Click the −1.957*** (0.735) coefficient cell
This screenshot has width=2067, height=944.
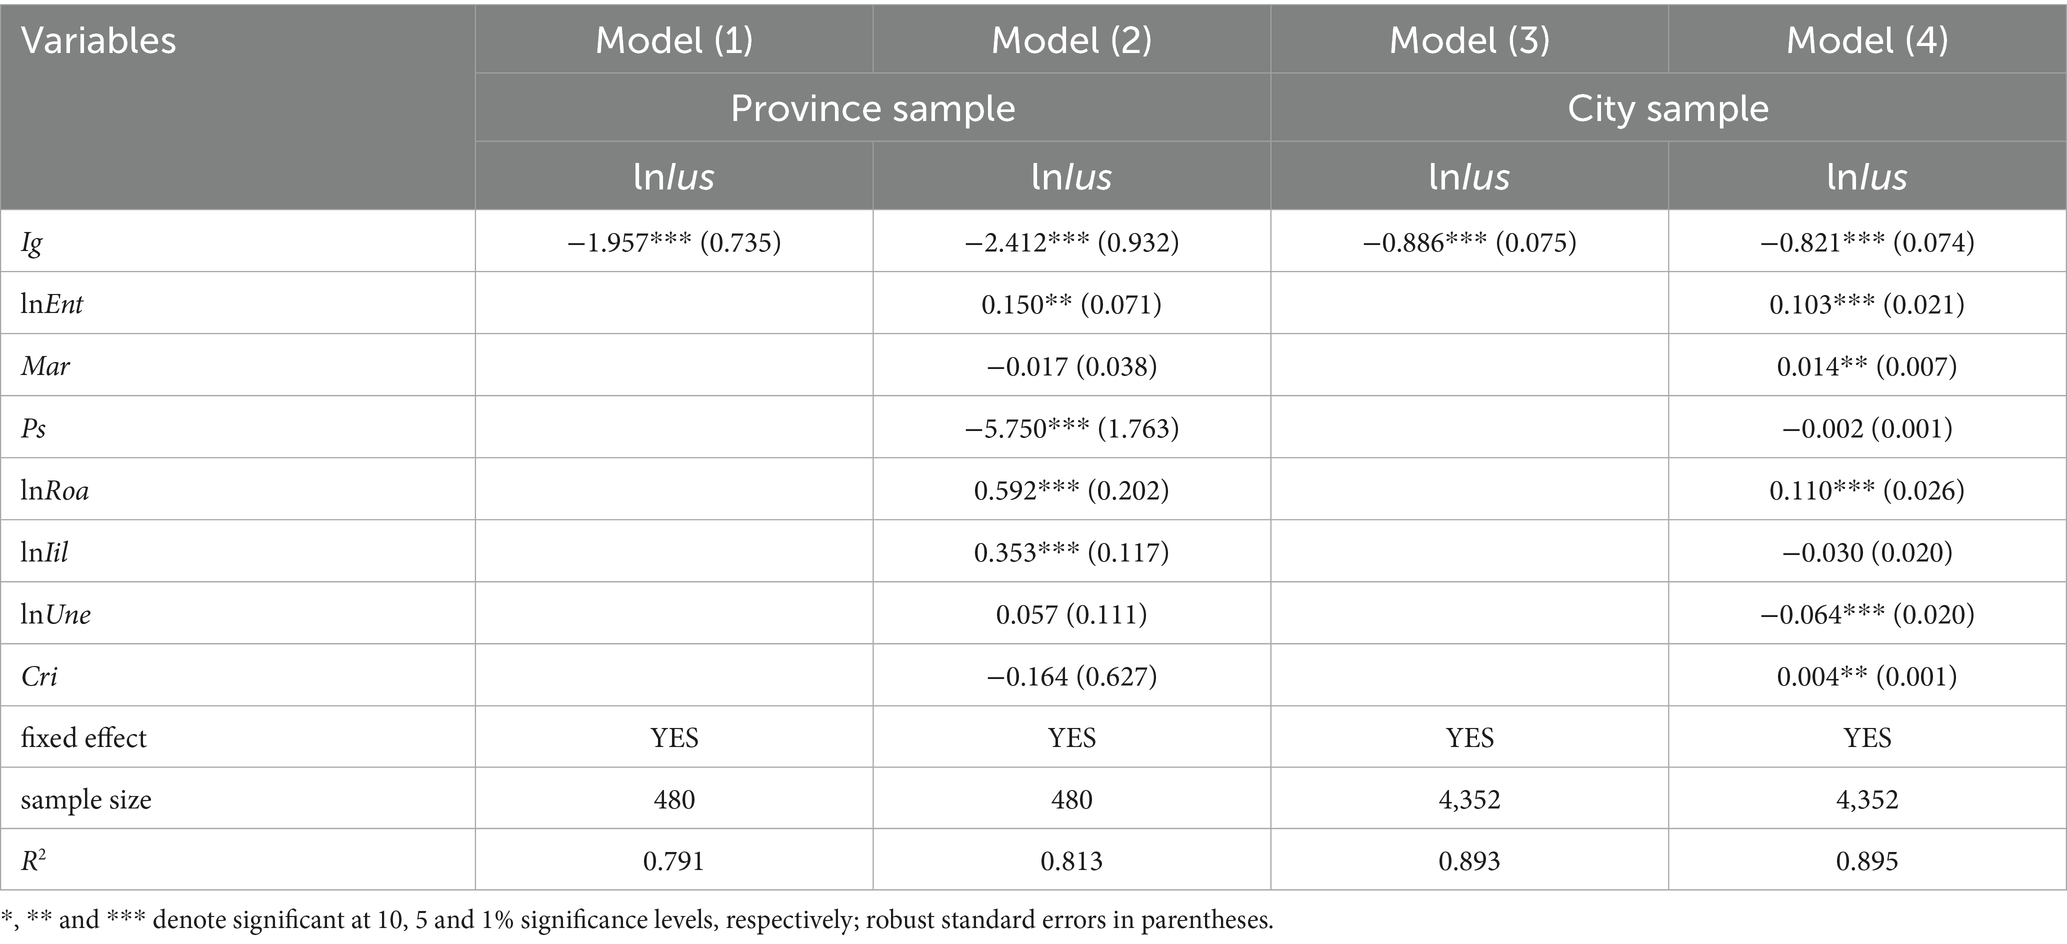[x=674, y=243]
